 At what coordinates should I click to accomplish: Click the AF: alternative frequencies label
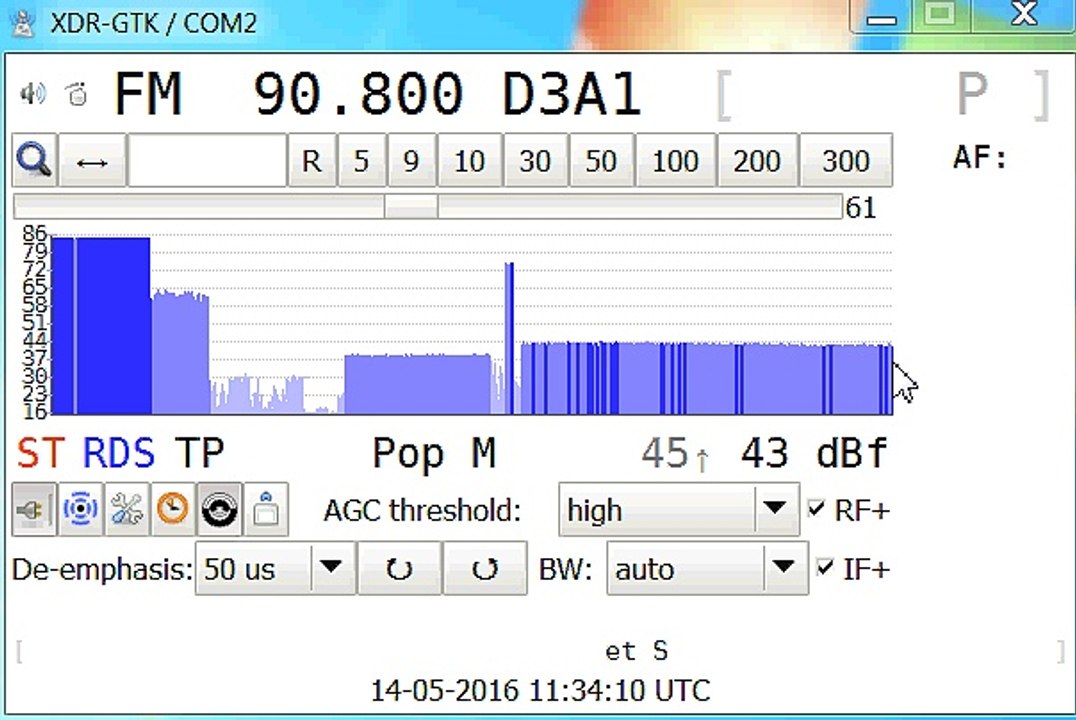click(x=981, y=158)
